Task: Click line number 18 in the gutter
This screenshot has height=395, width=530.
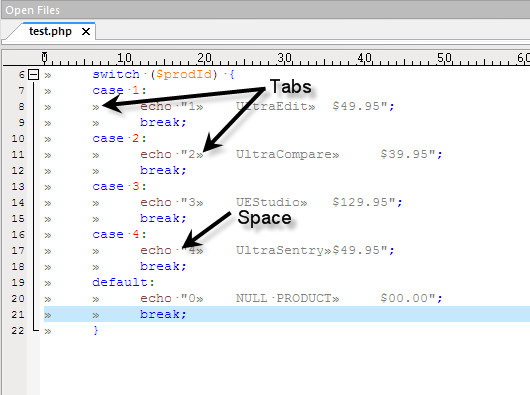Action: point(18,266)
